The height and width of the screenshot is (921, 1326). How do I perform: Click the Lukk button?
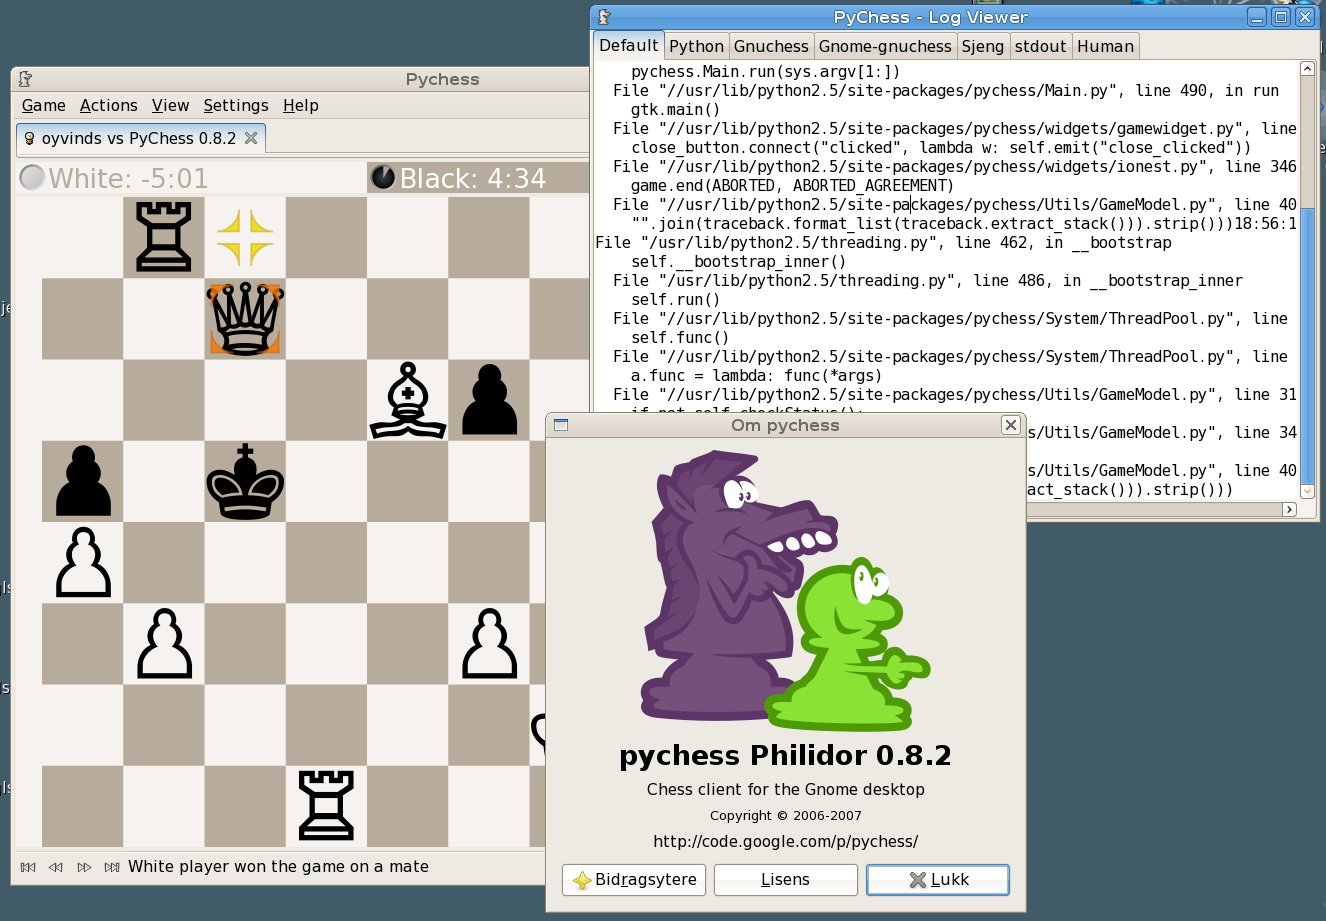[938, 880]
